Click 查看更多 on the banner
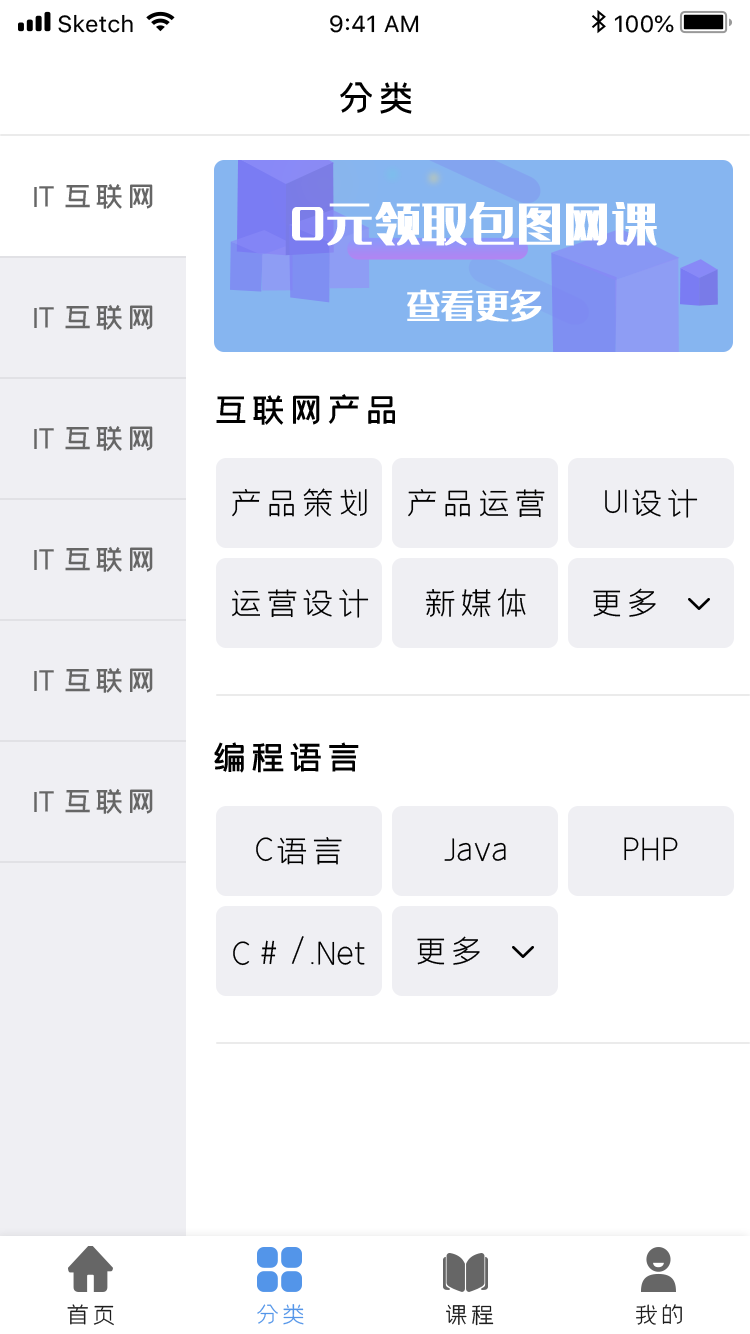This screenshot has width=750, height=1334. point(473,306)
